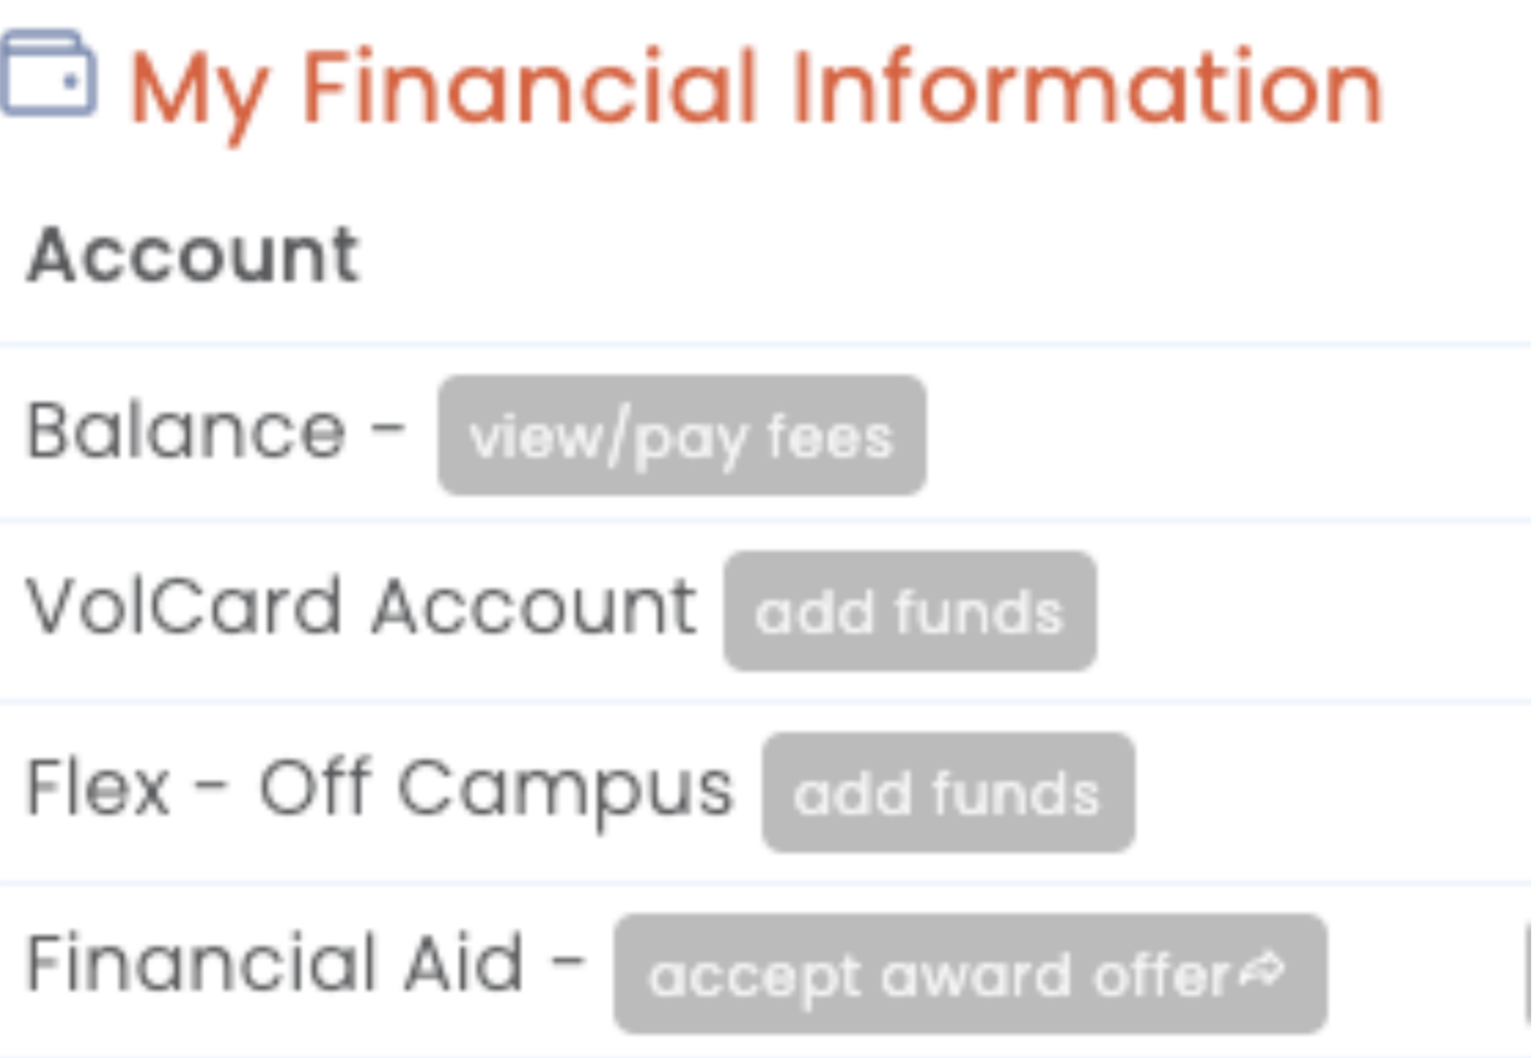Click the My Financial Information heading
The width and height of the screenshot is (1536, 1058).
(x=755, y=90)
